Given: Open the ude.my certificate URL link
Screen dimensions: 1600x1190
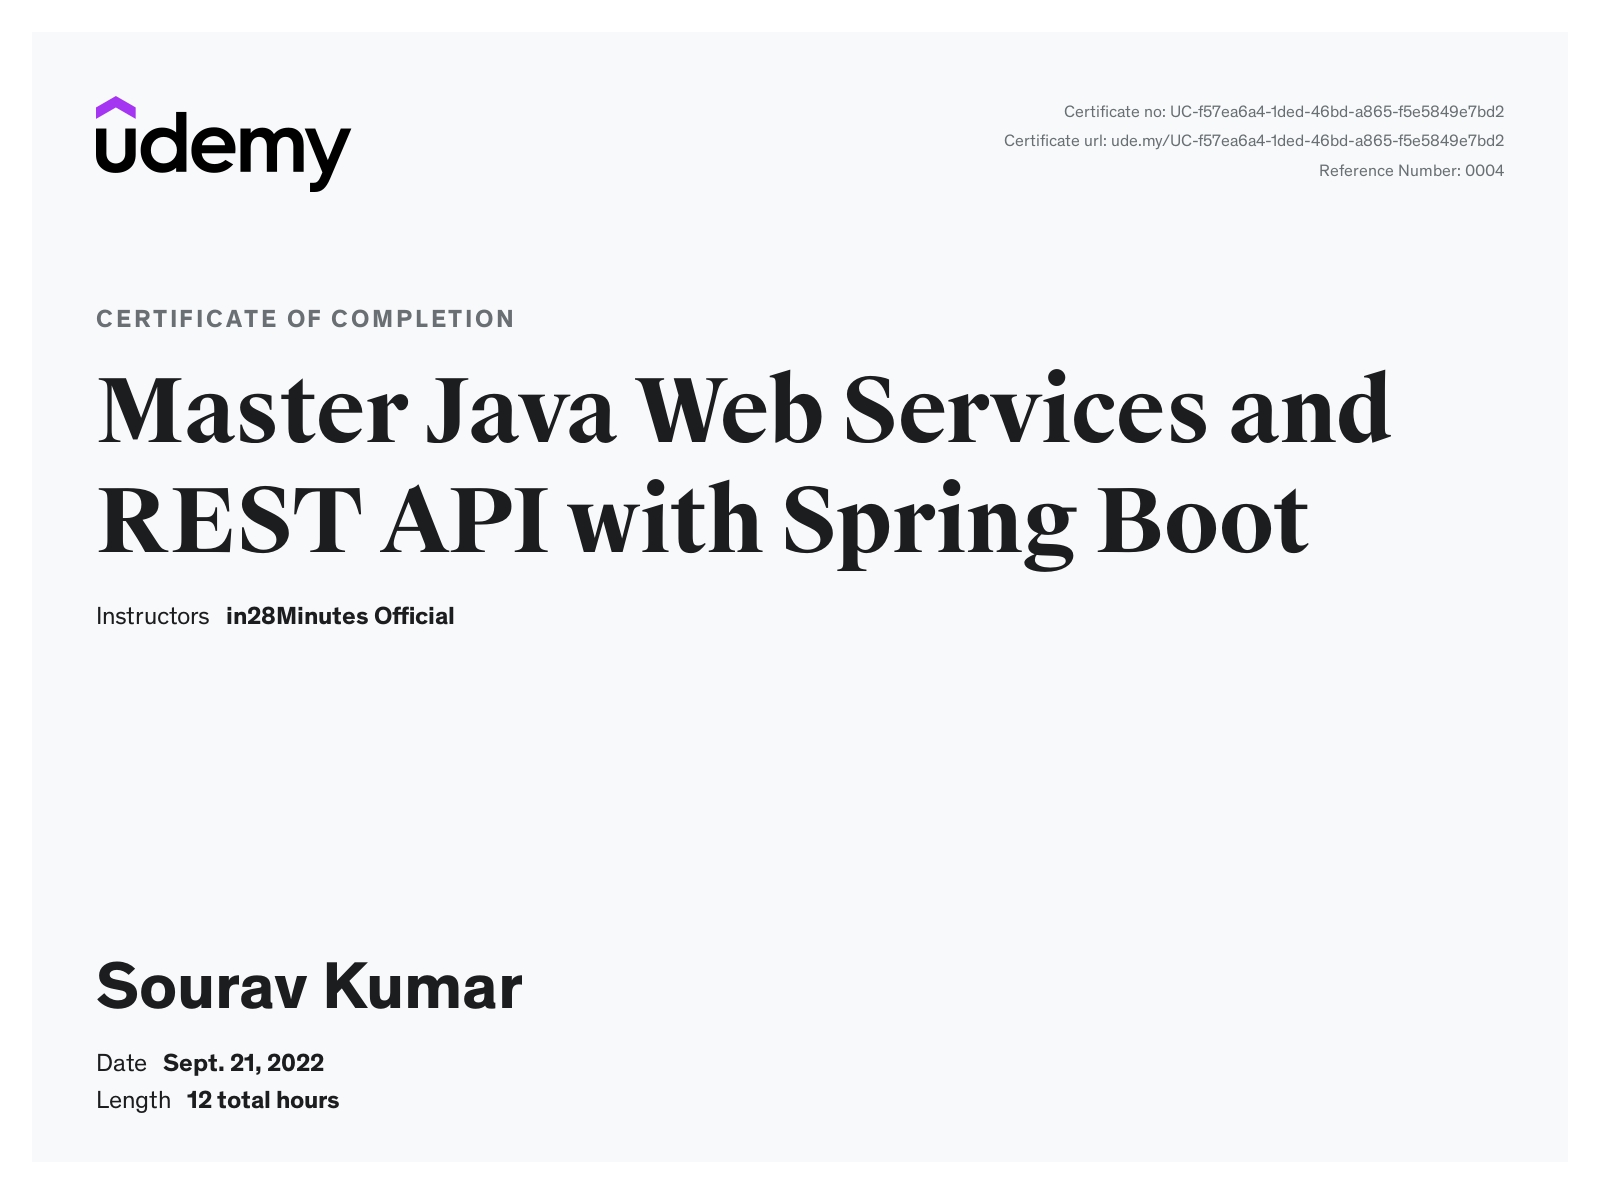Looking at the screenshot, I should [x=1306, y=141].
